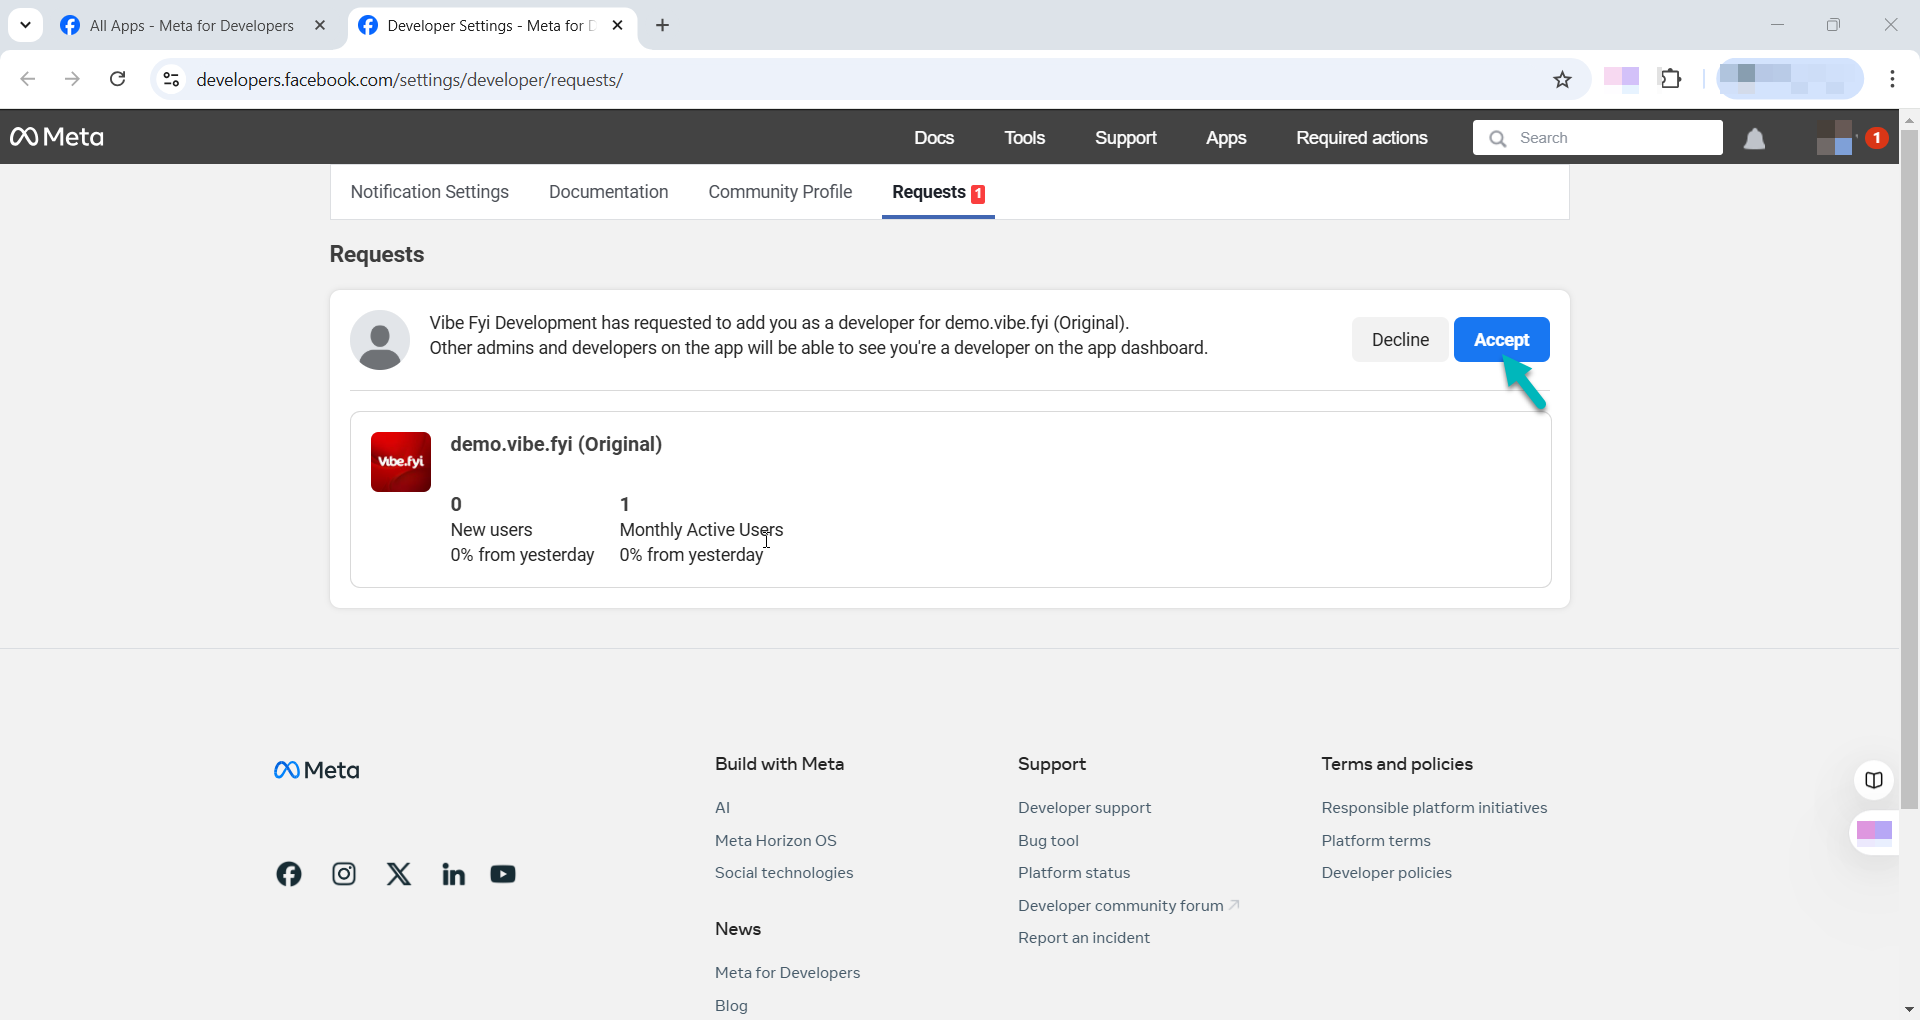The width and height of the screenshot is (1920, 1020).
Task: Open the Report an incident link
Action: click(x=1084, y=938)
